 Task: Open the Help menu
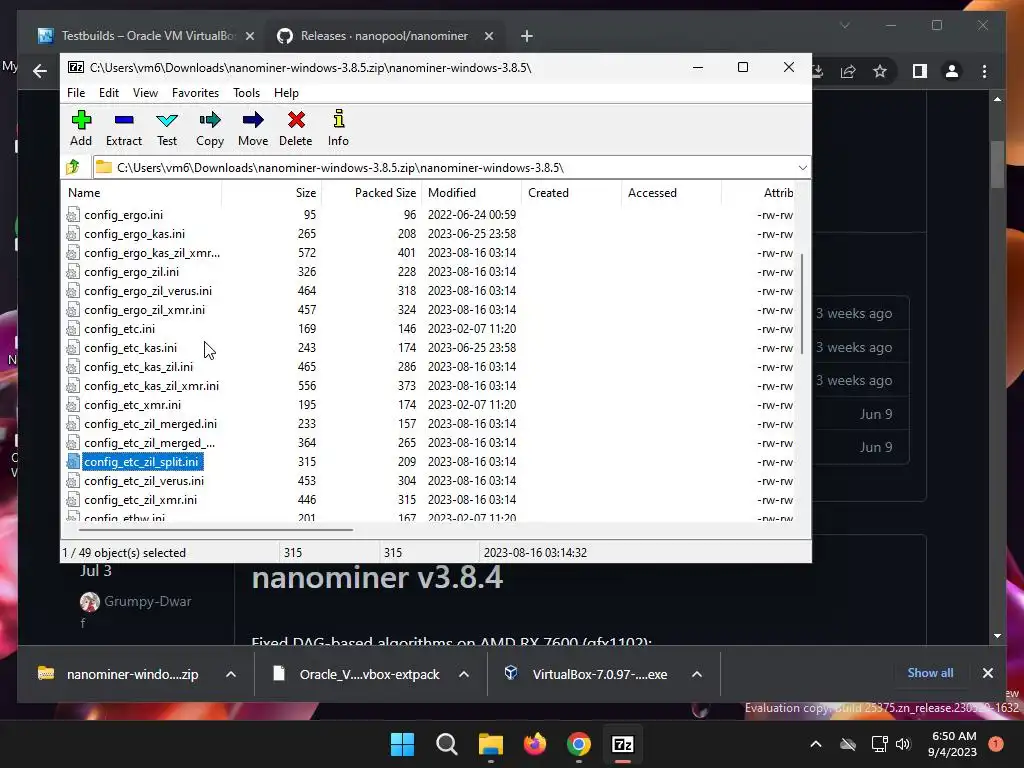click(286, 93)
